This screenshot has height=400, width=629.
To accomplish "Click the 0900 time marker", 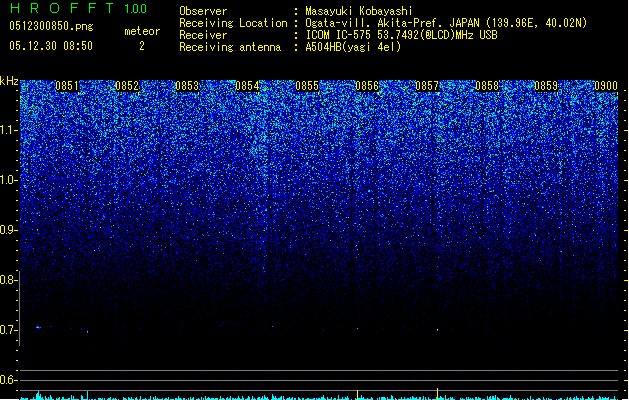I will [x=606, y=86].
